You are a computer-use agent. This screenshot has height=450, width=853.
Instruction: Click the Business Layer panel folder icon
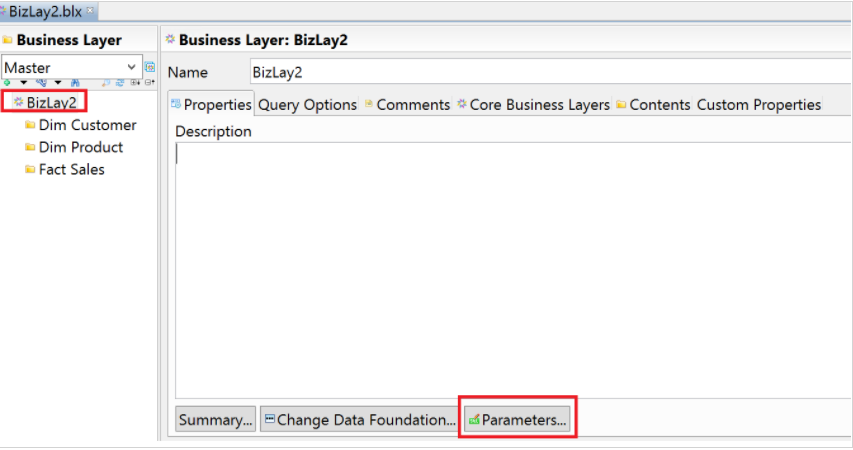[8, 40]
